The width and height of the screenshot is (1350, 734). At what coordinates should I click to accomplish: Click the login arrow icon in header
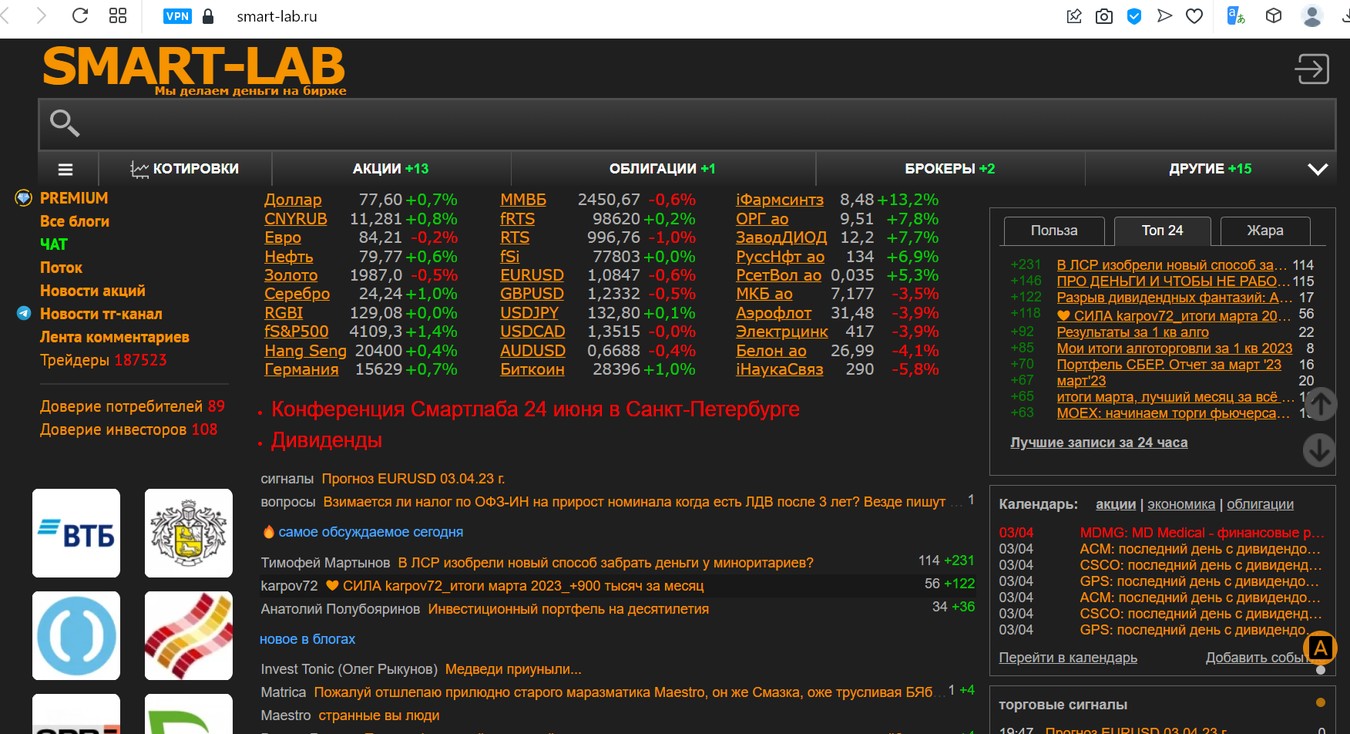[x=1312, y=69]
